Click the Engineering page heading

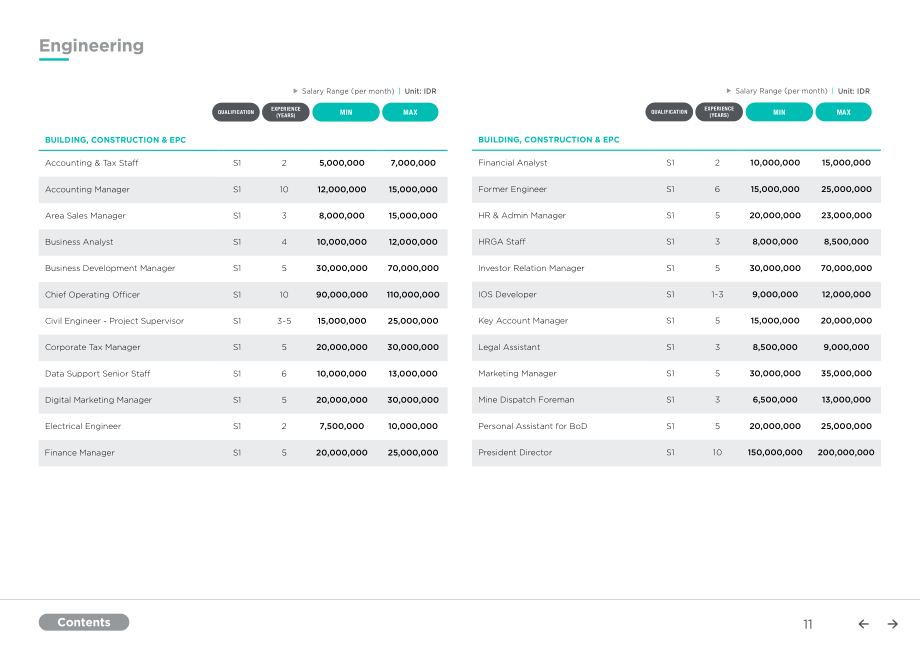tap(92, 46)
